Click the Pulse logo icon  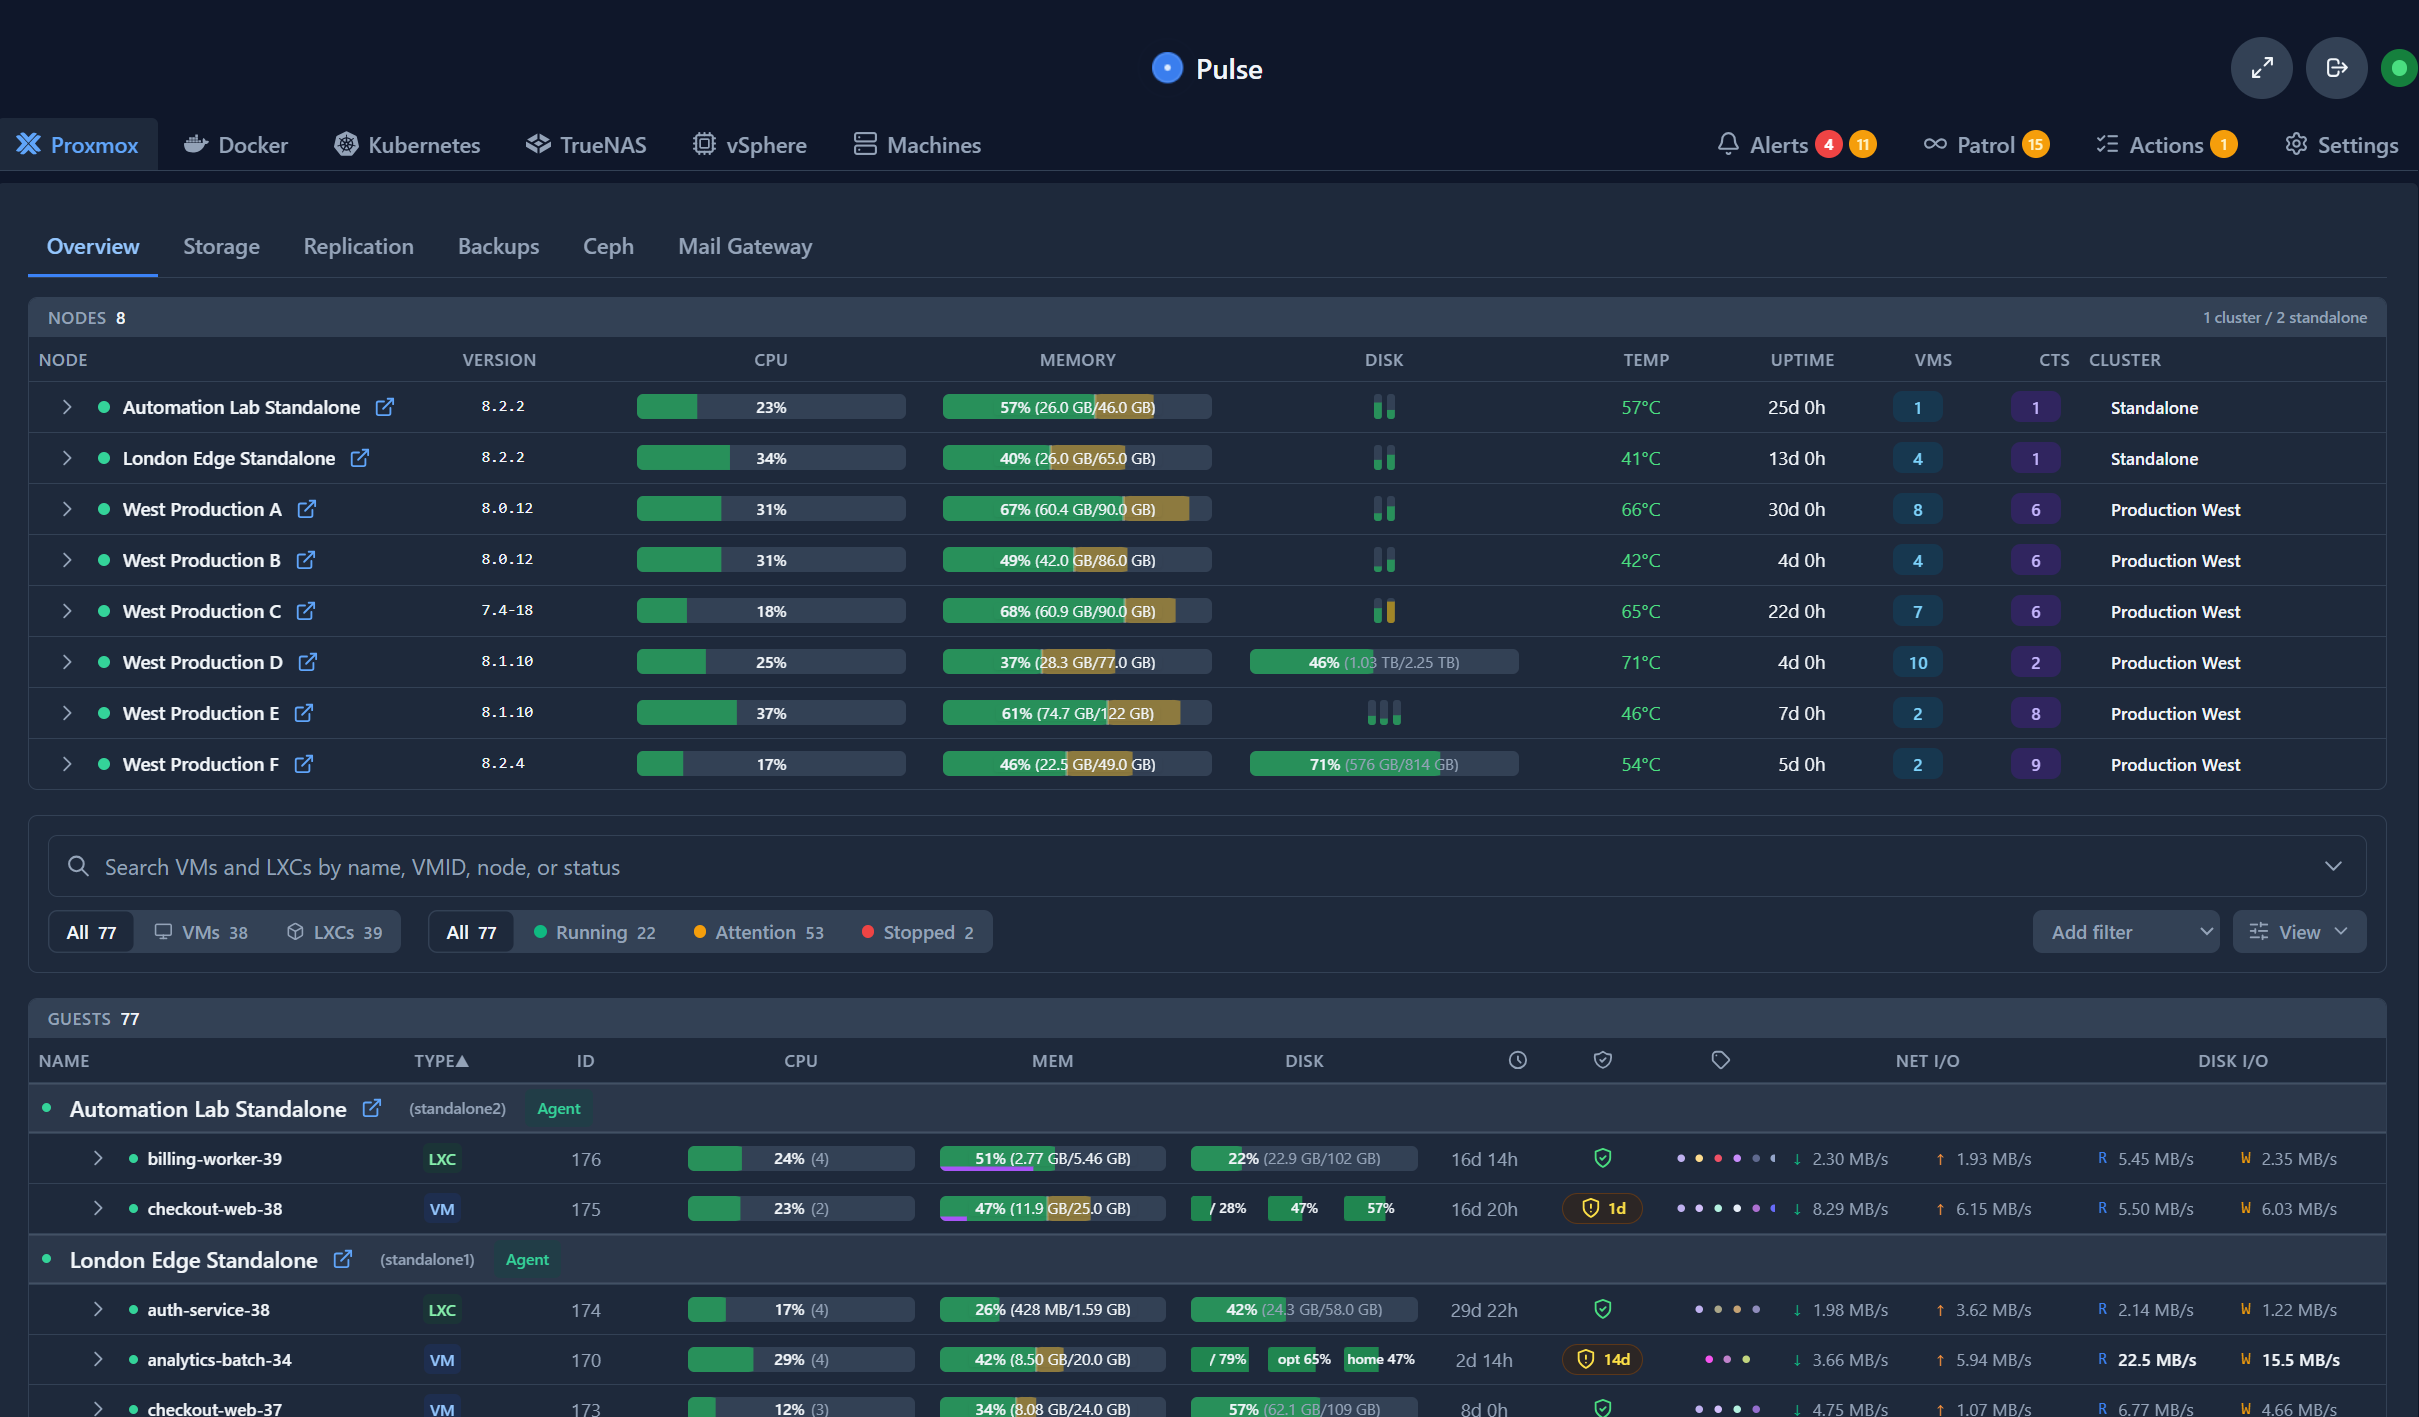pos(1167,68)
